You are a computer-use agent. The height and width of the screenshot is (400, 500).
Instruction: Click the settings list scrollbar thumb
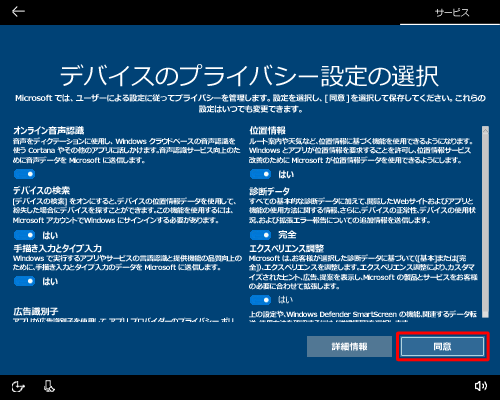click(485, 223)
